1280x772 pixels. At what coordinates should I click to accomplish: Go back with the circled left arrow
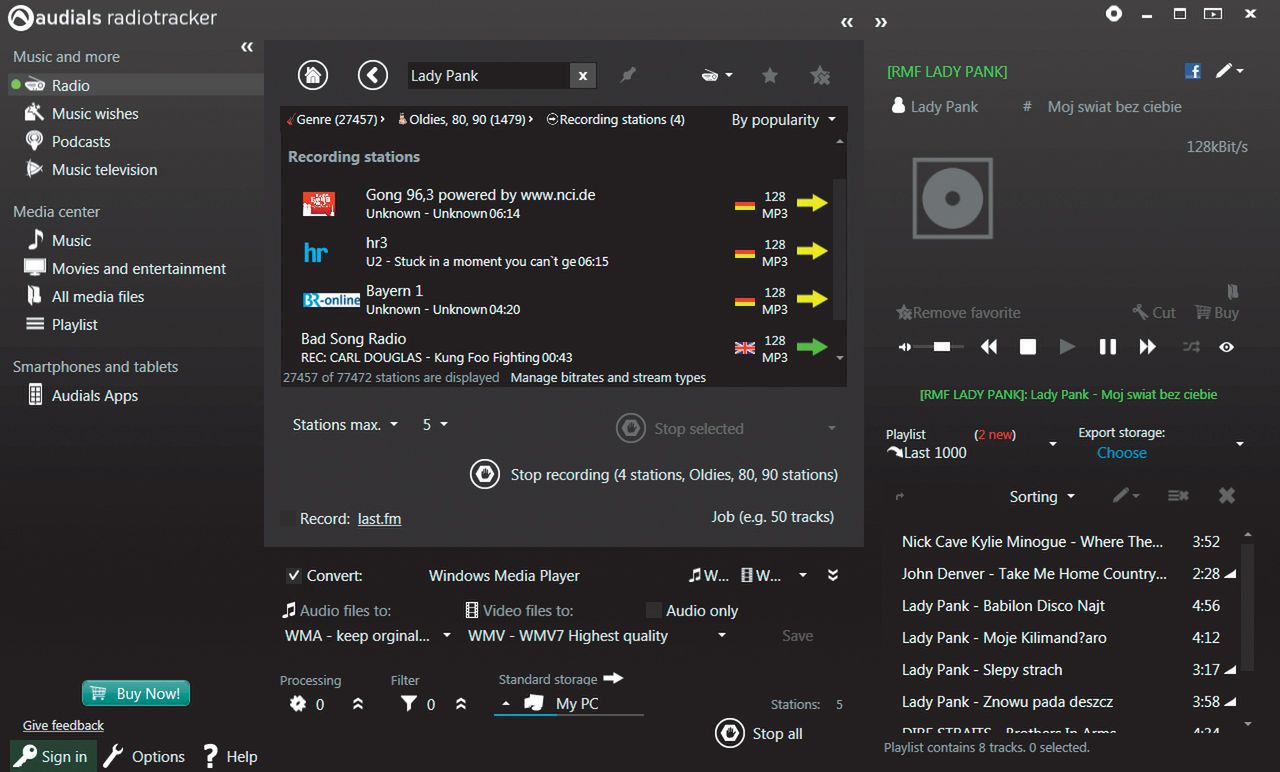point(373,74)
